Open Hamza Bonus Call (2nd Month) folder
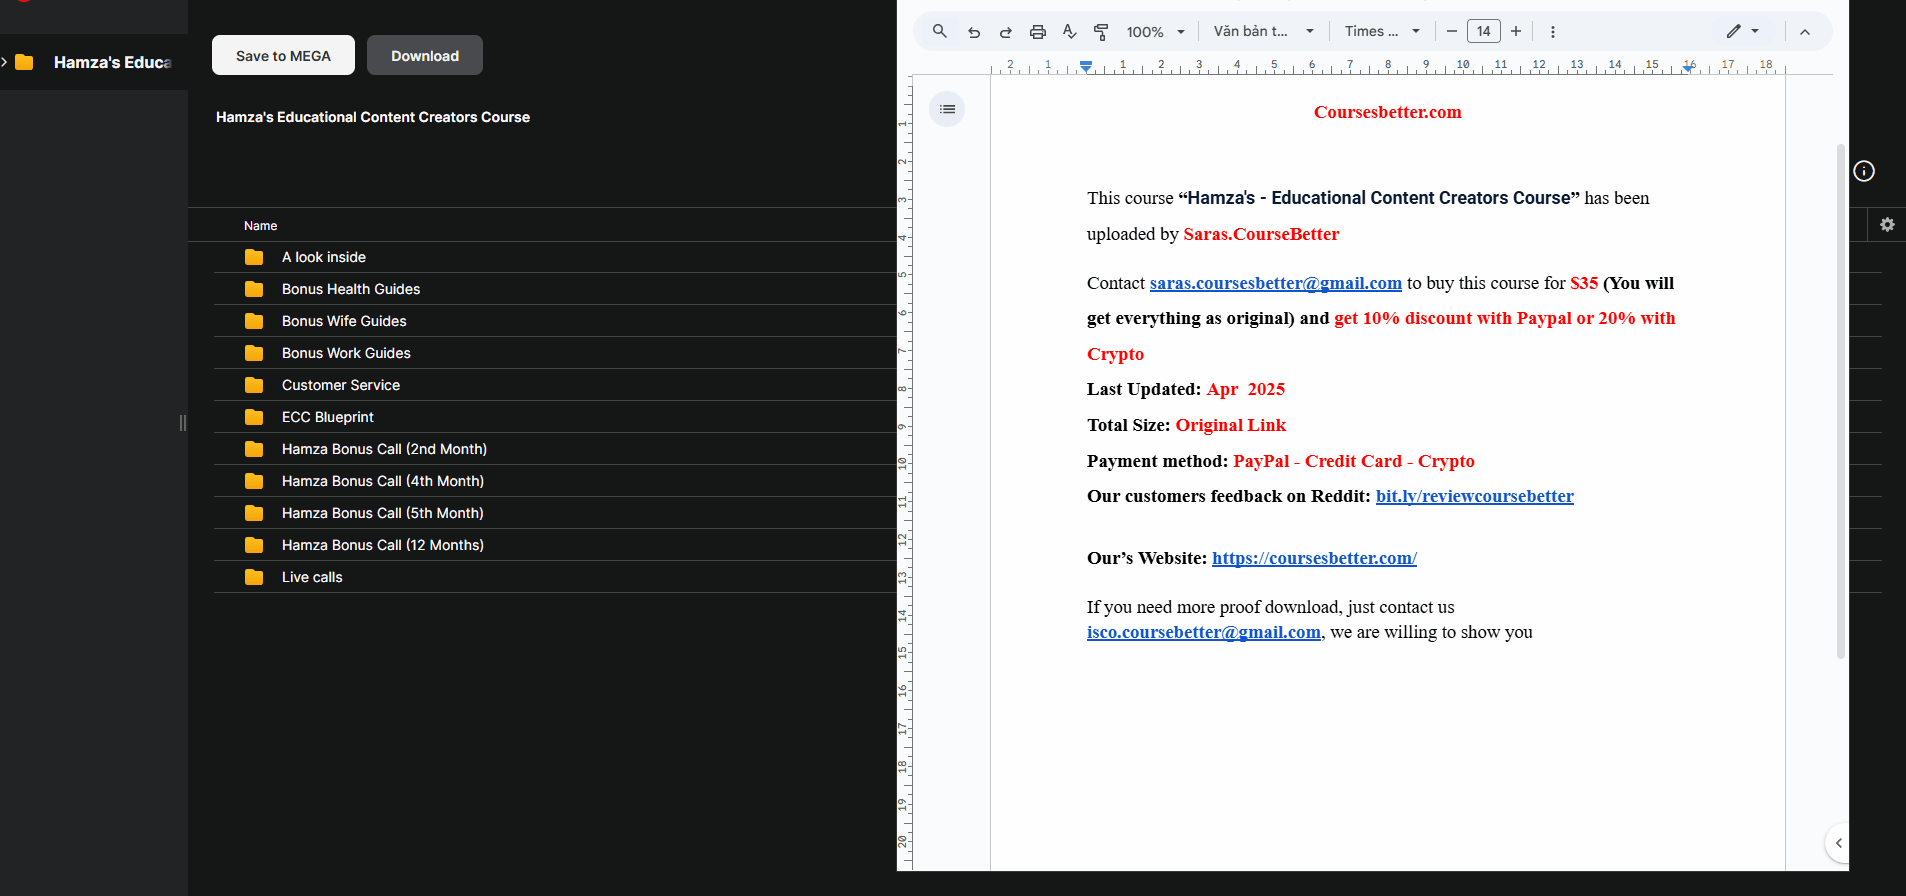The height and width of the screenshot is (896, 1906). coord(555,449)
